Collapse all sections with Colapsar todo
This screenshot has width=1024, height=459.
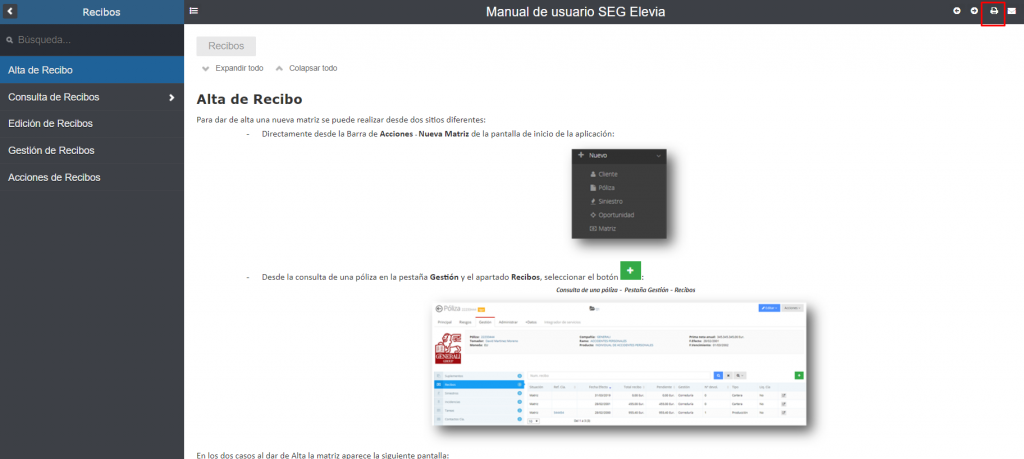(x=313, y=68)
